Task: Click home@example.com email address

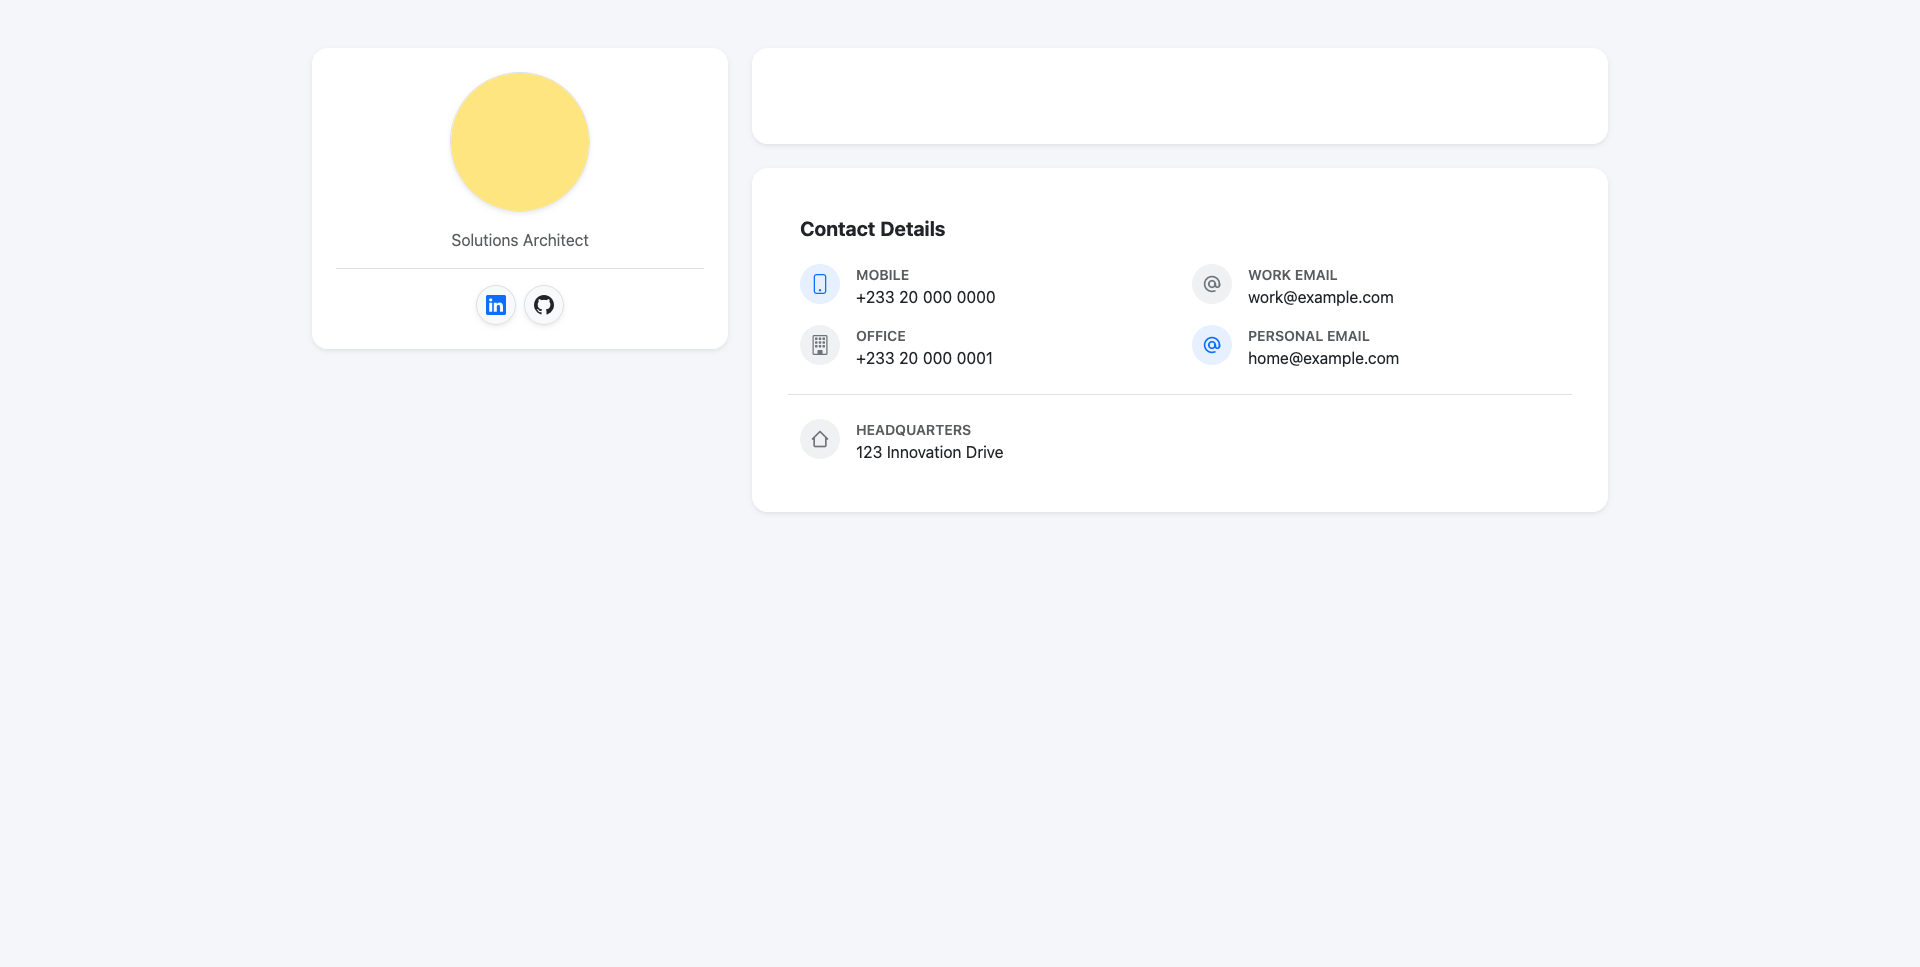Action: pyautogui.click(x=1324, y=358)
